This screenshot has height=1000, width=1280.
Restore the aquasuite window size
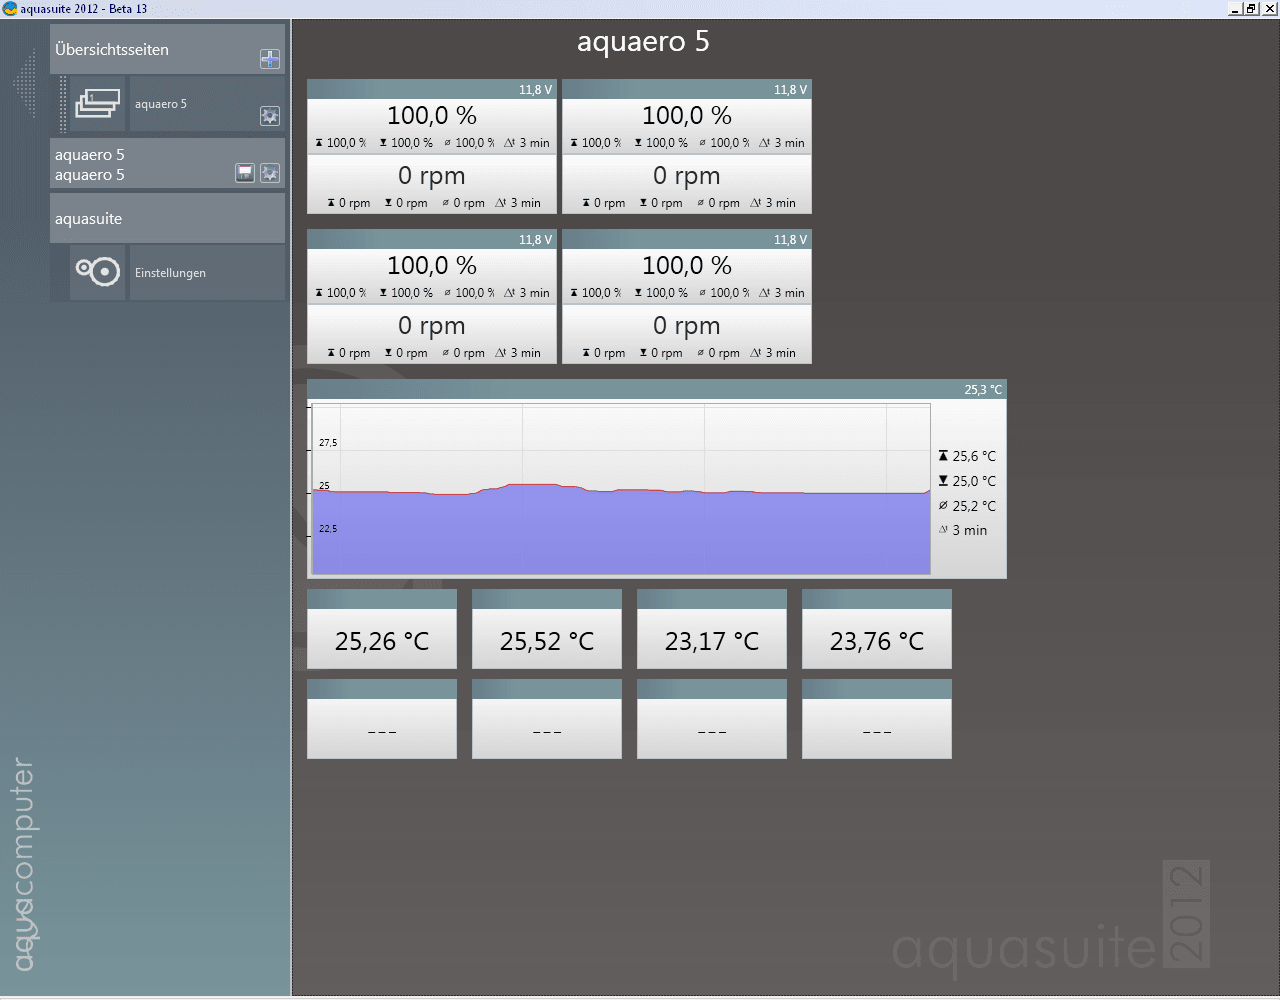[x=1250, y=9]
